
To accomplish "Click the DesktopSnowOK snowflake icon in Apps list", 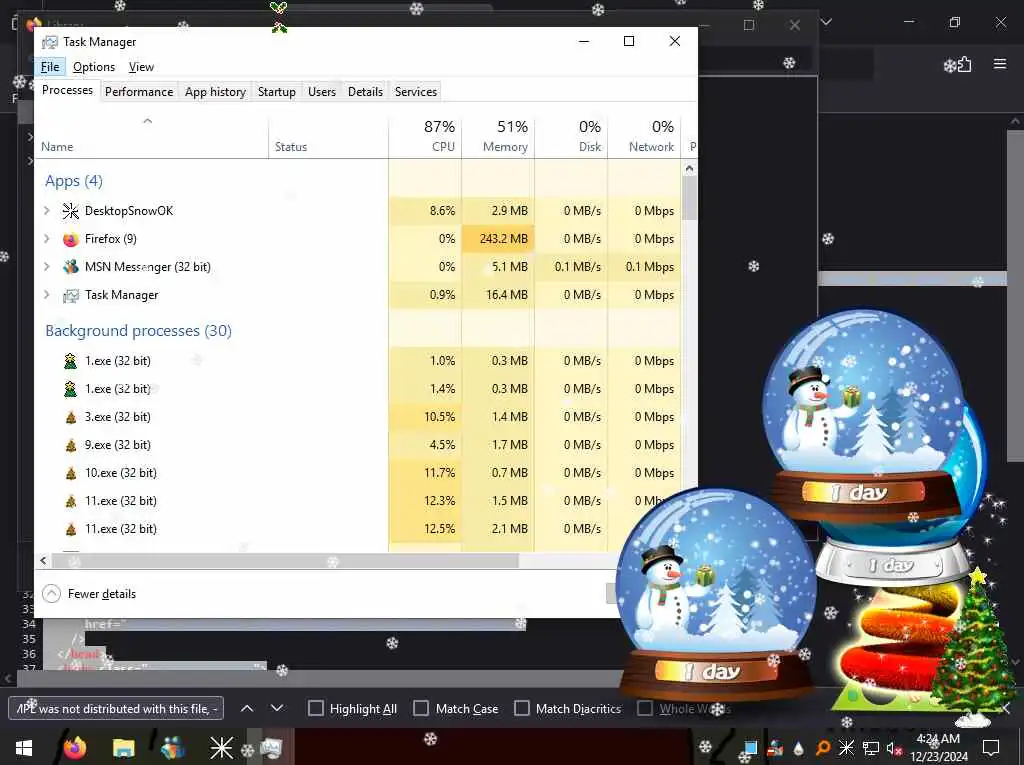I will tap(71, 210).
